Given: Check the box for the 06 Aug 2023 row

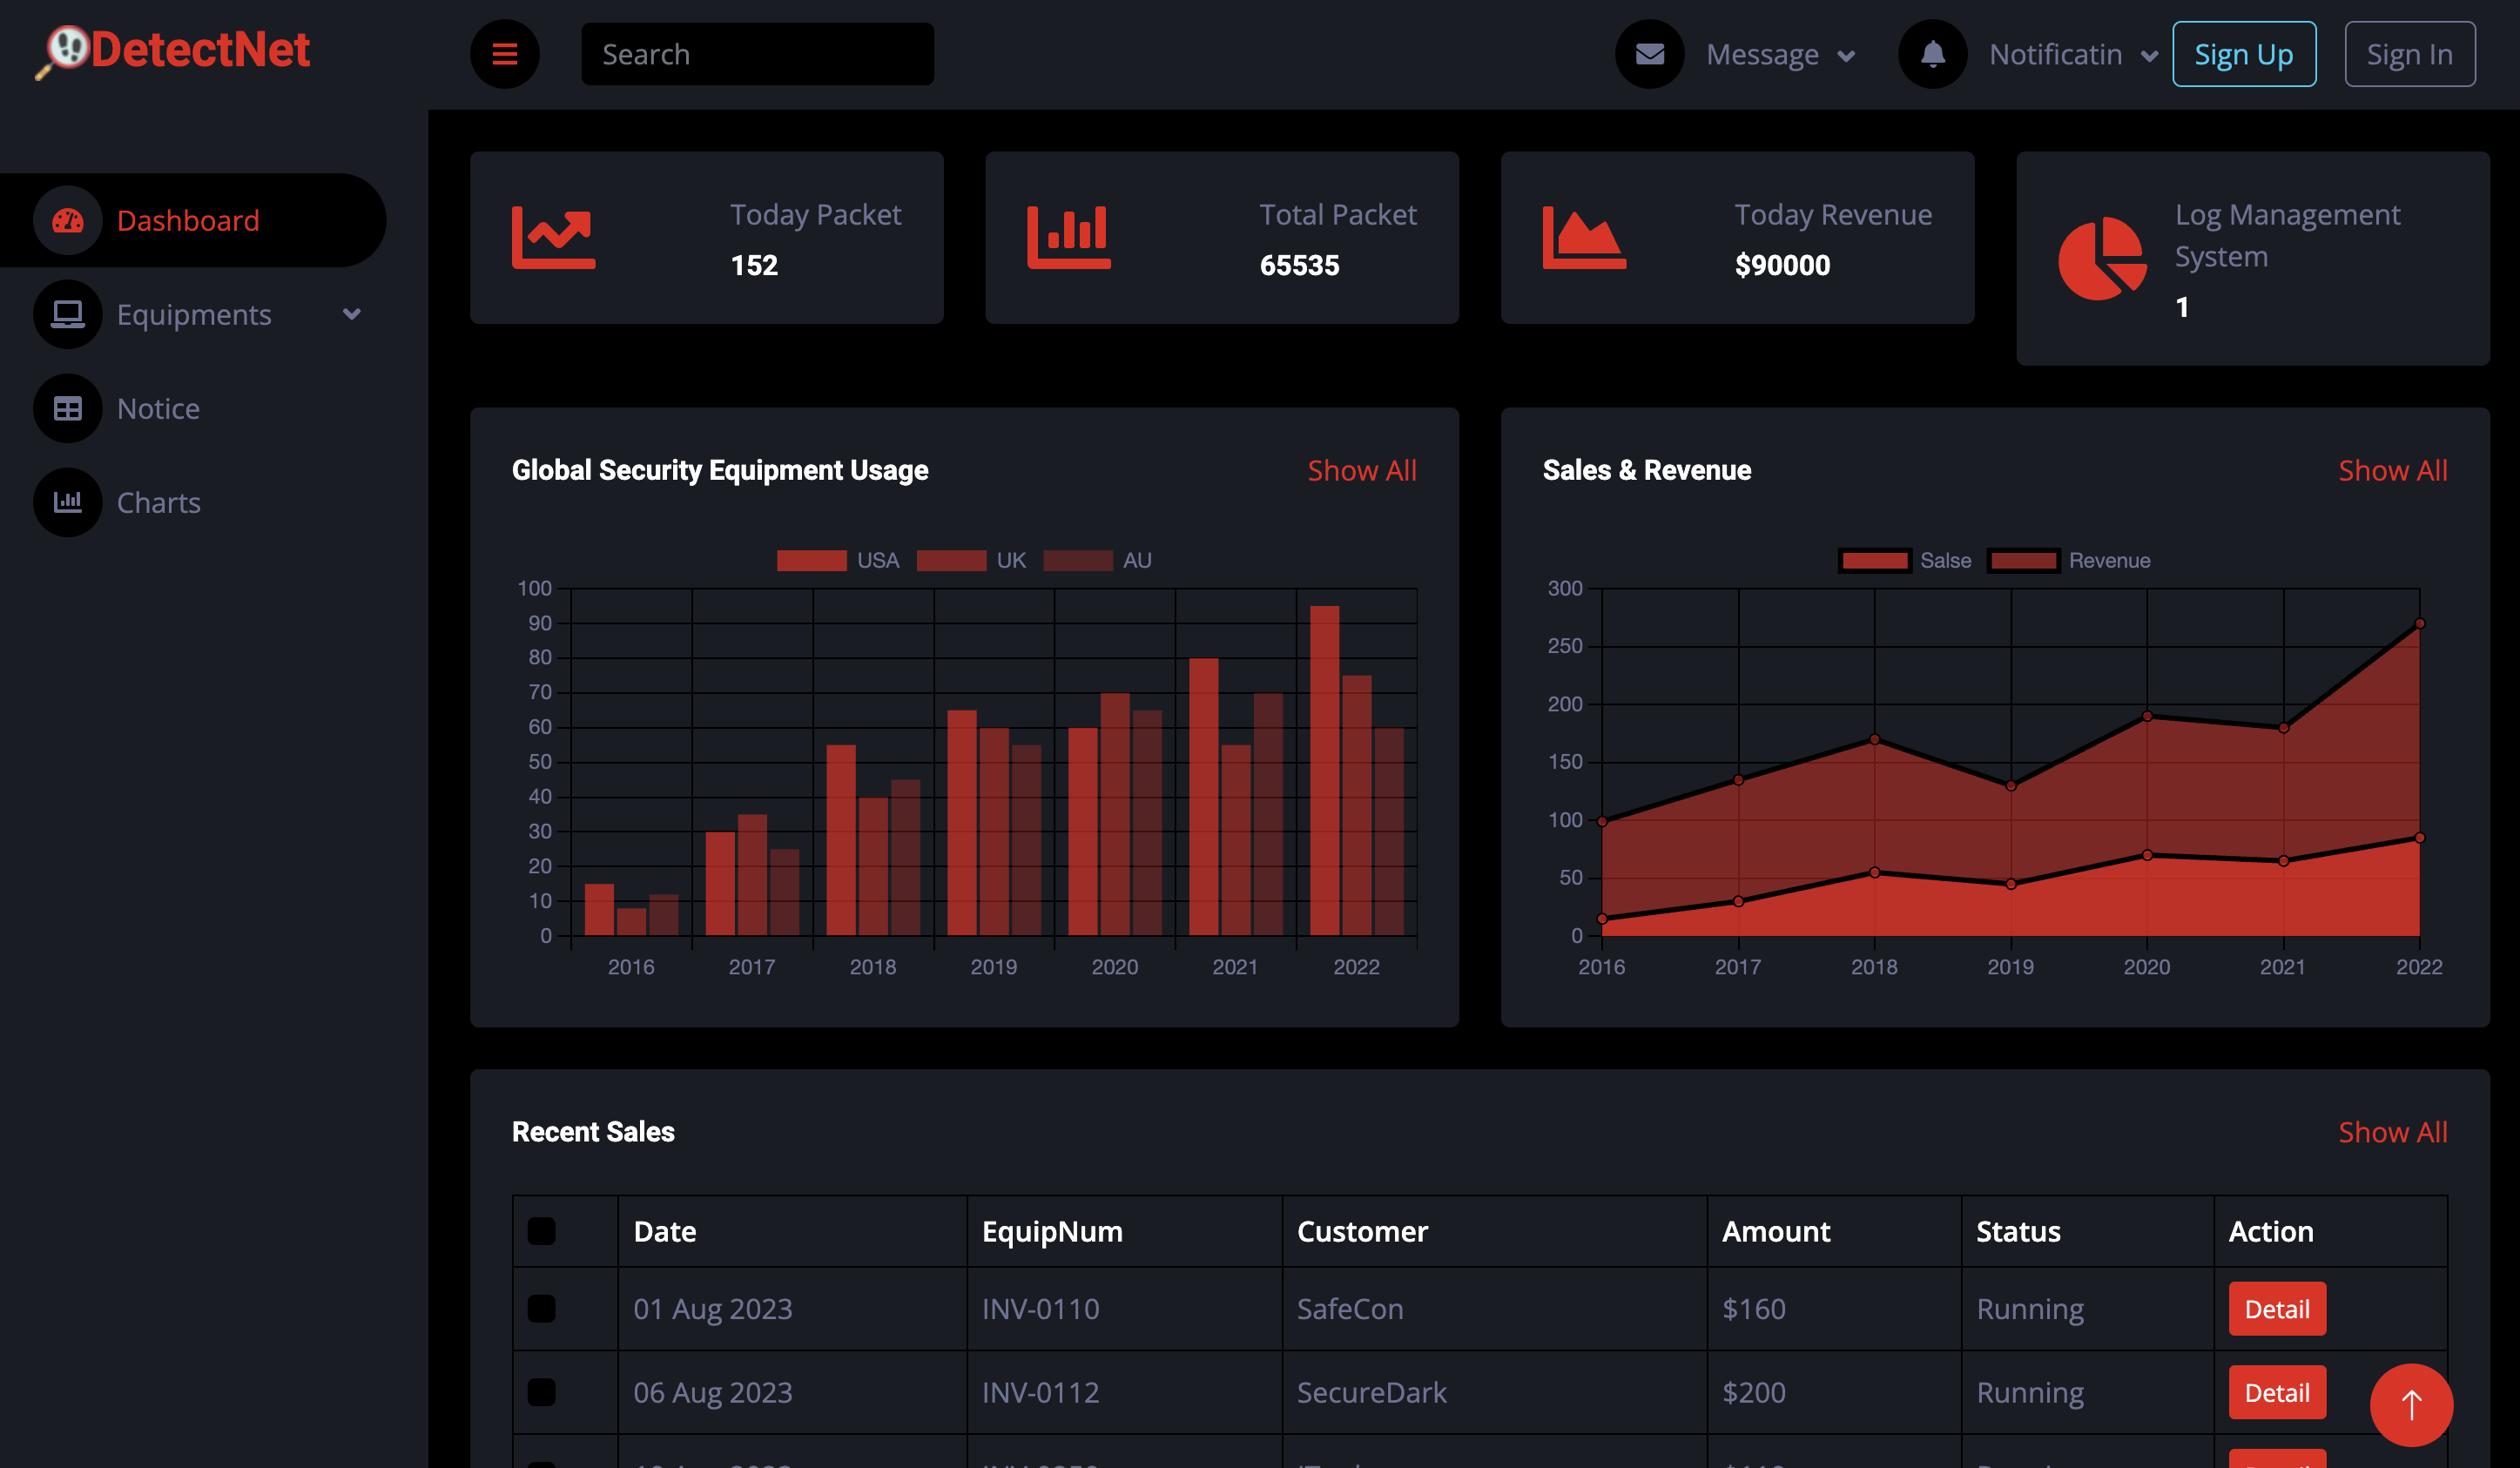Looking at the screenshot, I should pyautogui.click(x=541, y=1392).
